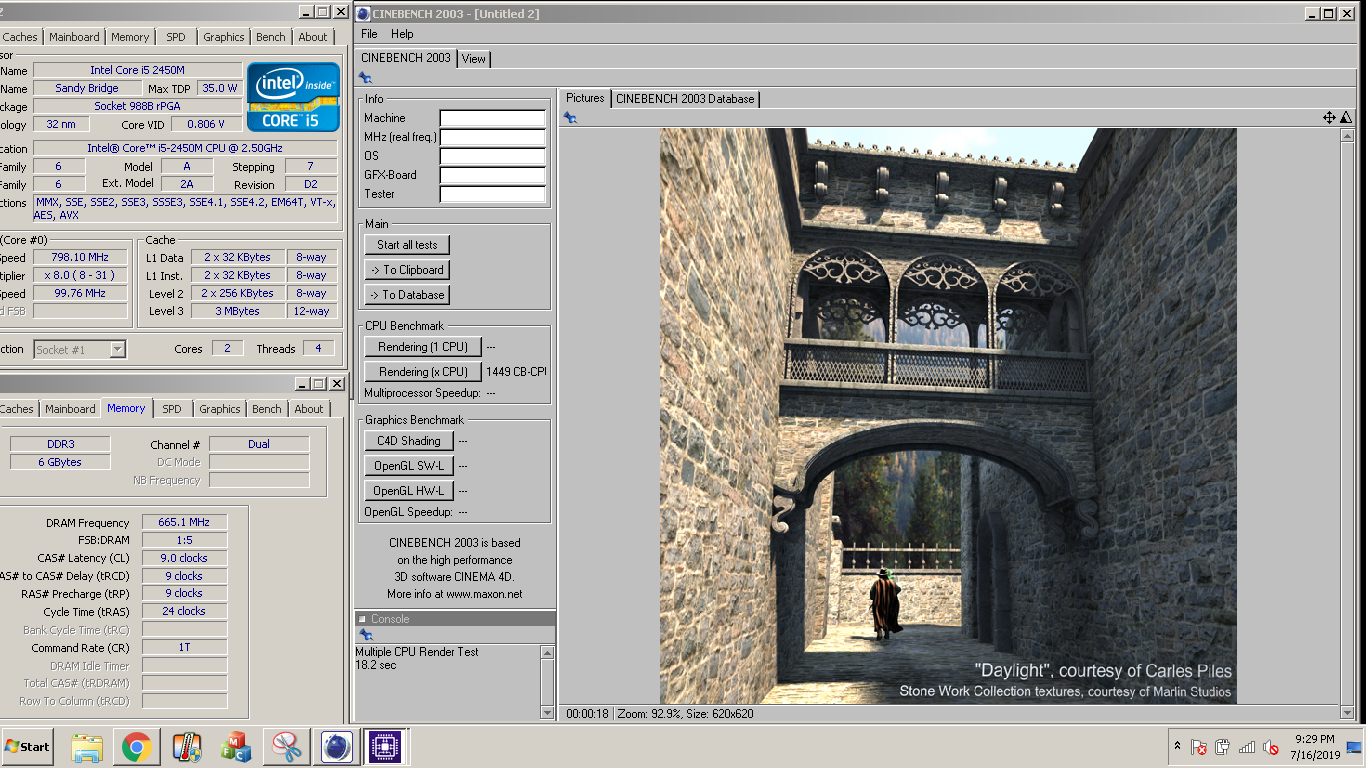Open the Snipping Tool taskbar icon
Image resolution: width=1366 pixels, height=768 pixels.
point(287,747)
